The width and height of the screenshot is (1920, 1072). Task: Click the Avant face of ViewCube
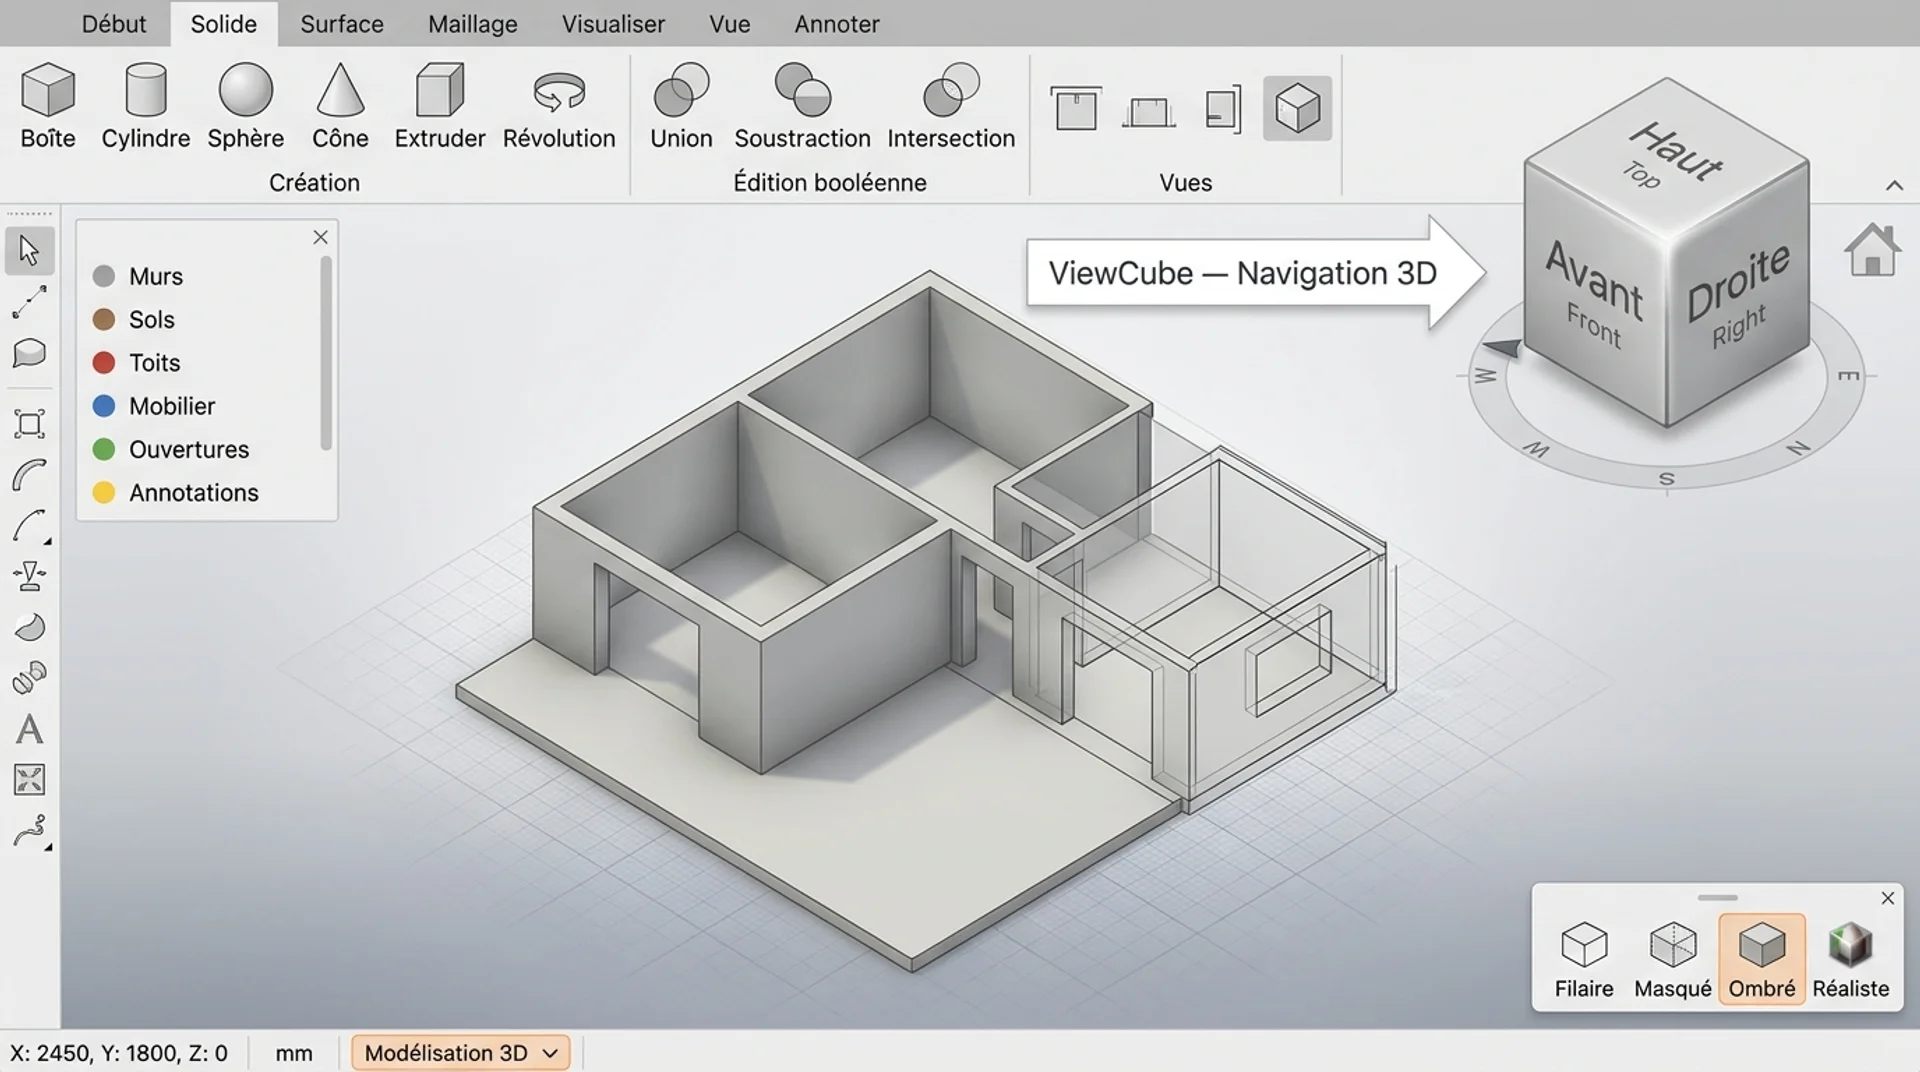[x=1594, y=294]
